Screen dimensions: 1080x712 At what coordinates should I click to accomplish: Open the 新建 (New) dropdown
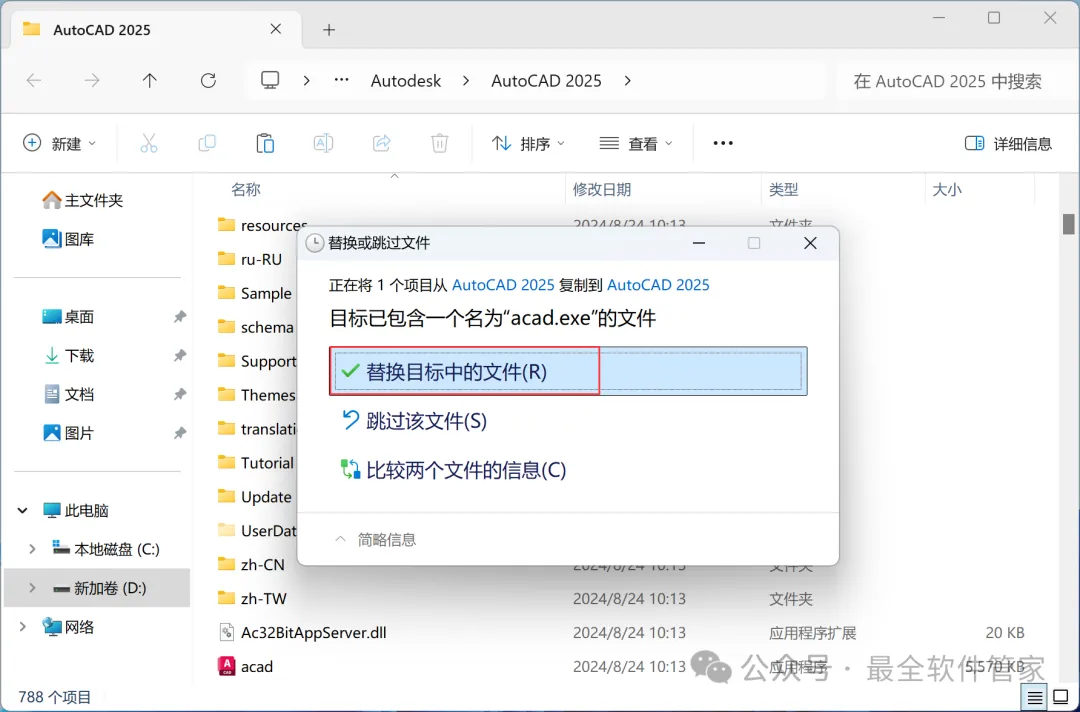59,143
